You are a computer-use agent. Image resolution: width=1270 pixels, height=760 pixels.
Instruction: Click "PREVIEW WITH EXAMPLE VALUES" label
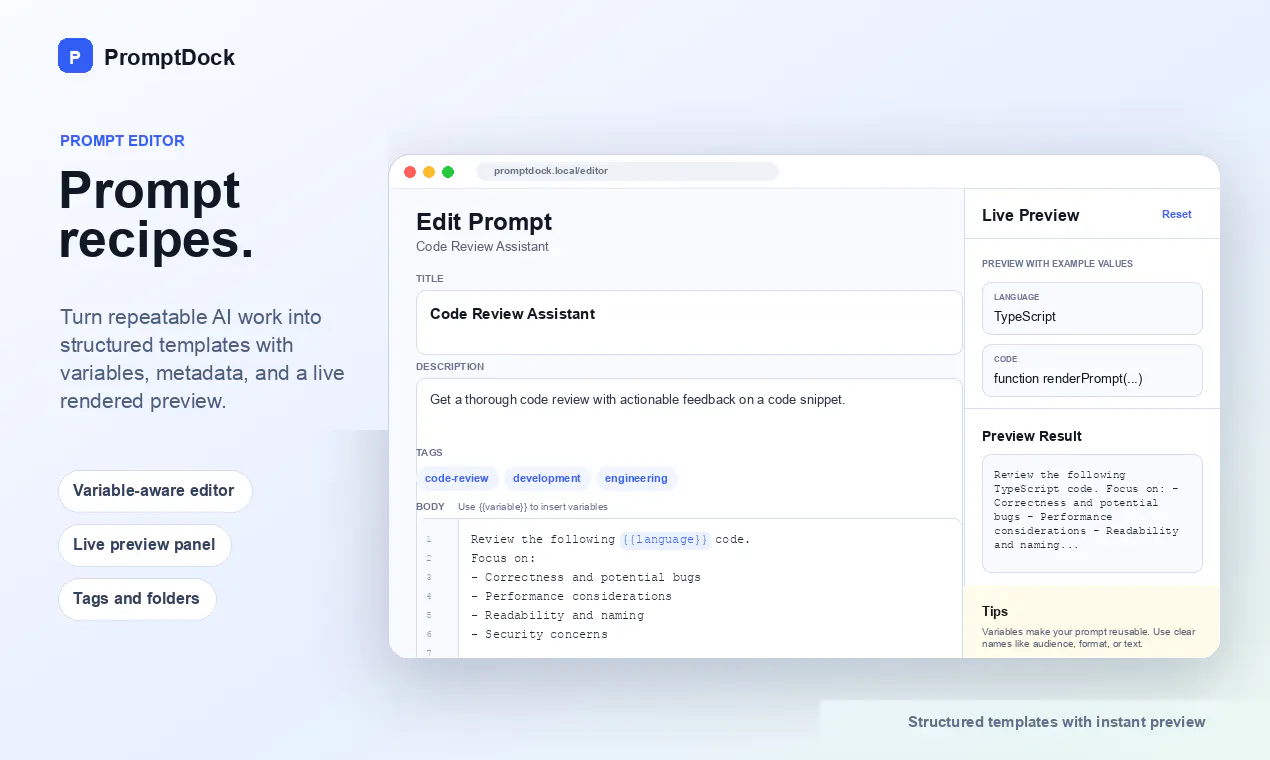[1057, 264]
